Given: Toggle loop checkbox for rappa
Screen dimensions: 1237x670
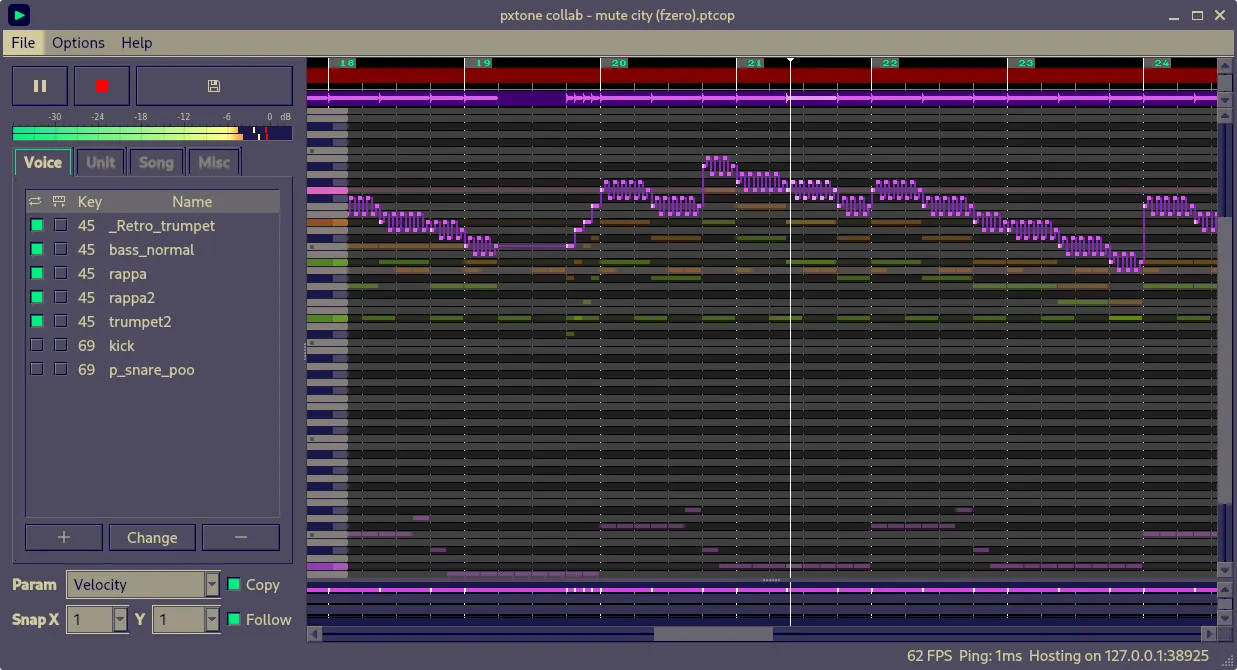Looking at the screenshot, I should pos(37,273).
